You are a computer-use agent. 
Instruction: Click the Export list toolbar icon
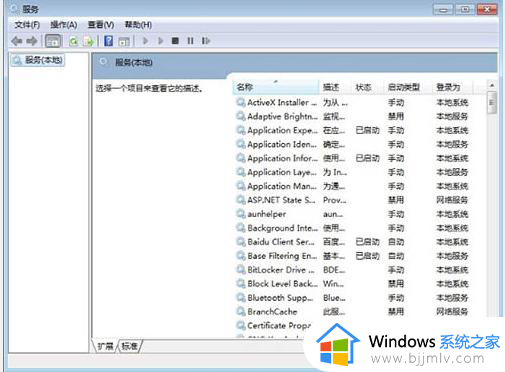pyautogui.click(x=89, y=41)
